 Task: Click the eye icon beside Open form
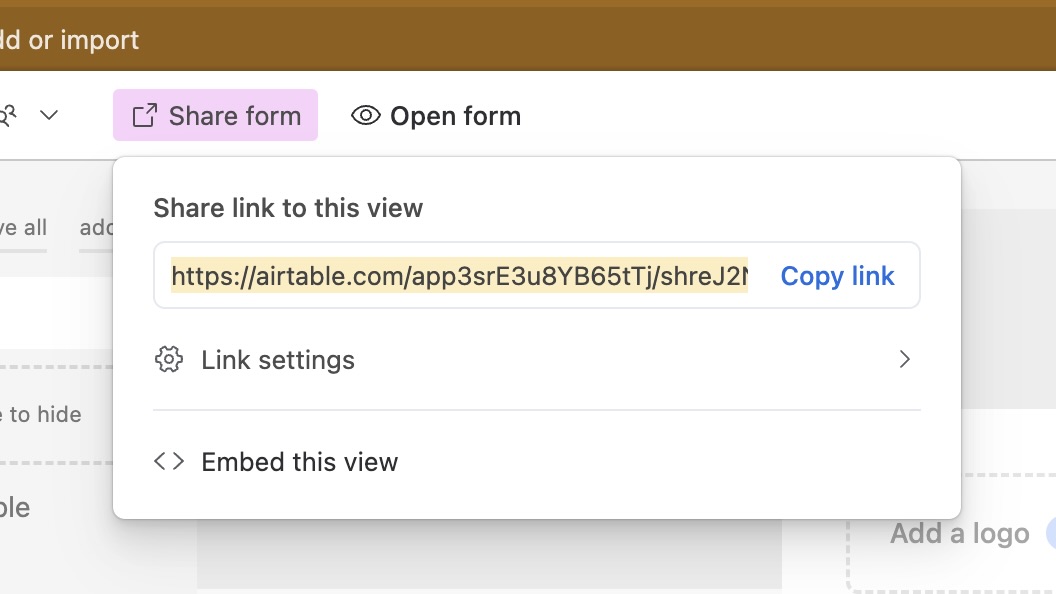366,116
